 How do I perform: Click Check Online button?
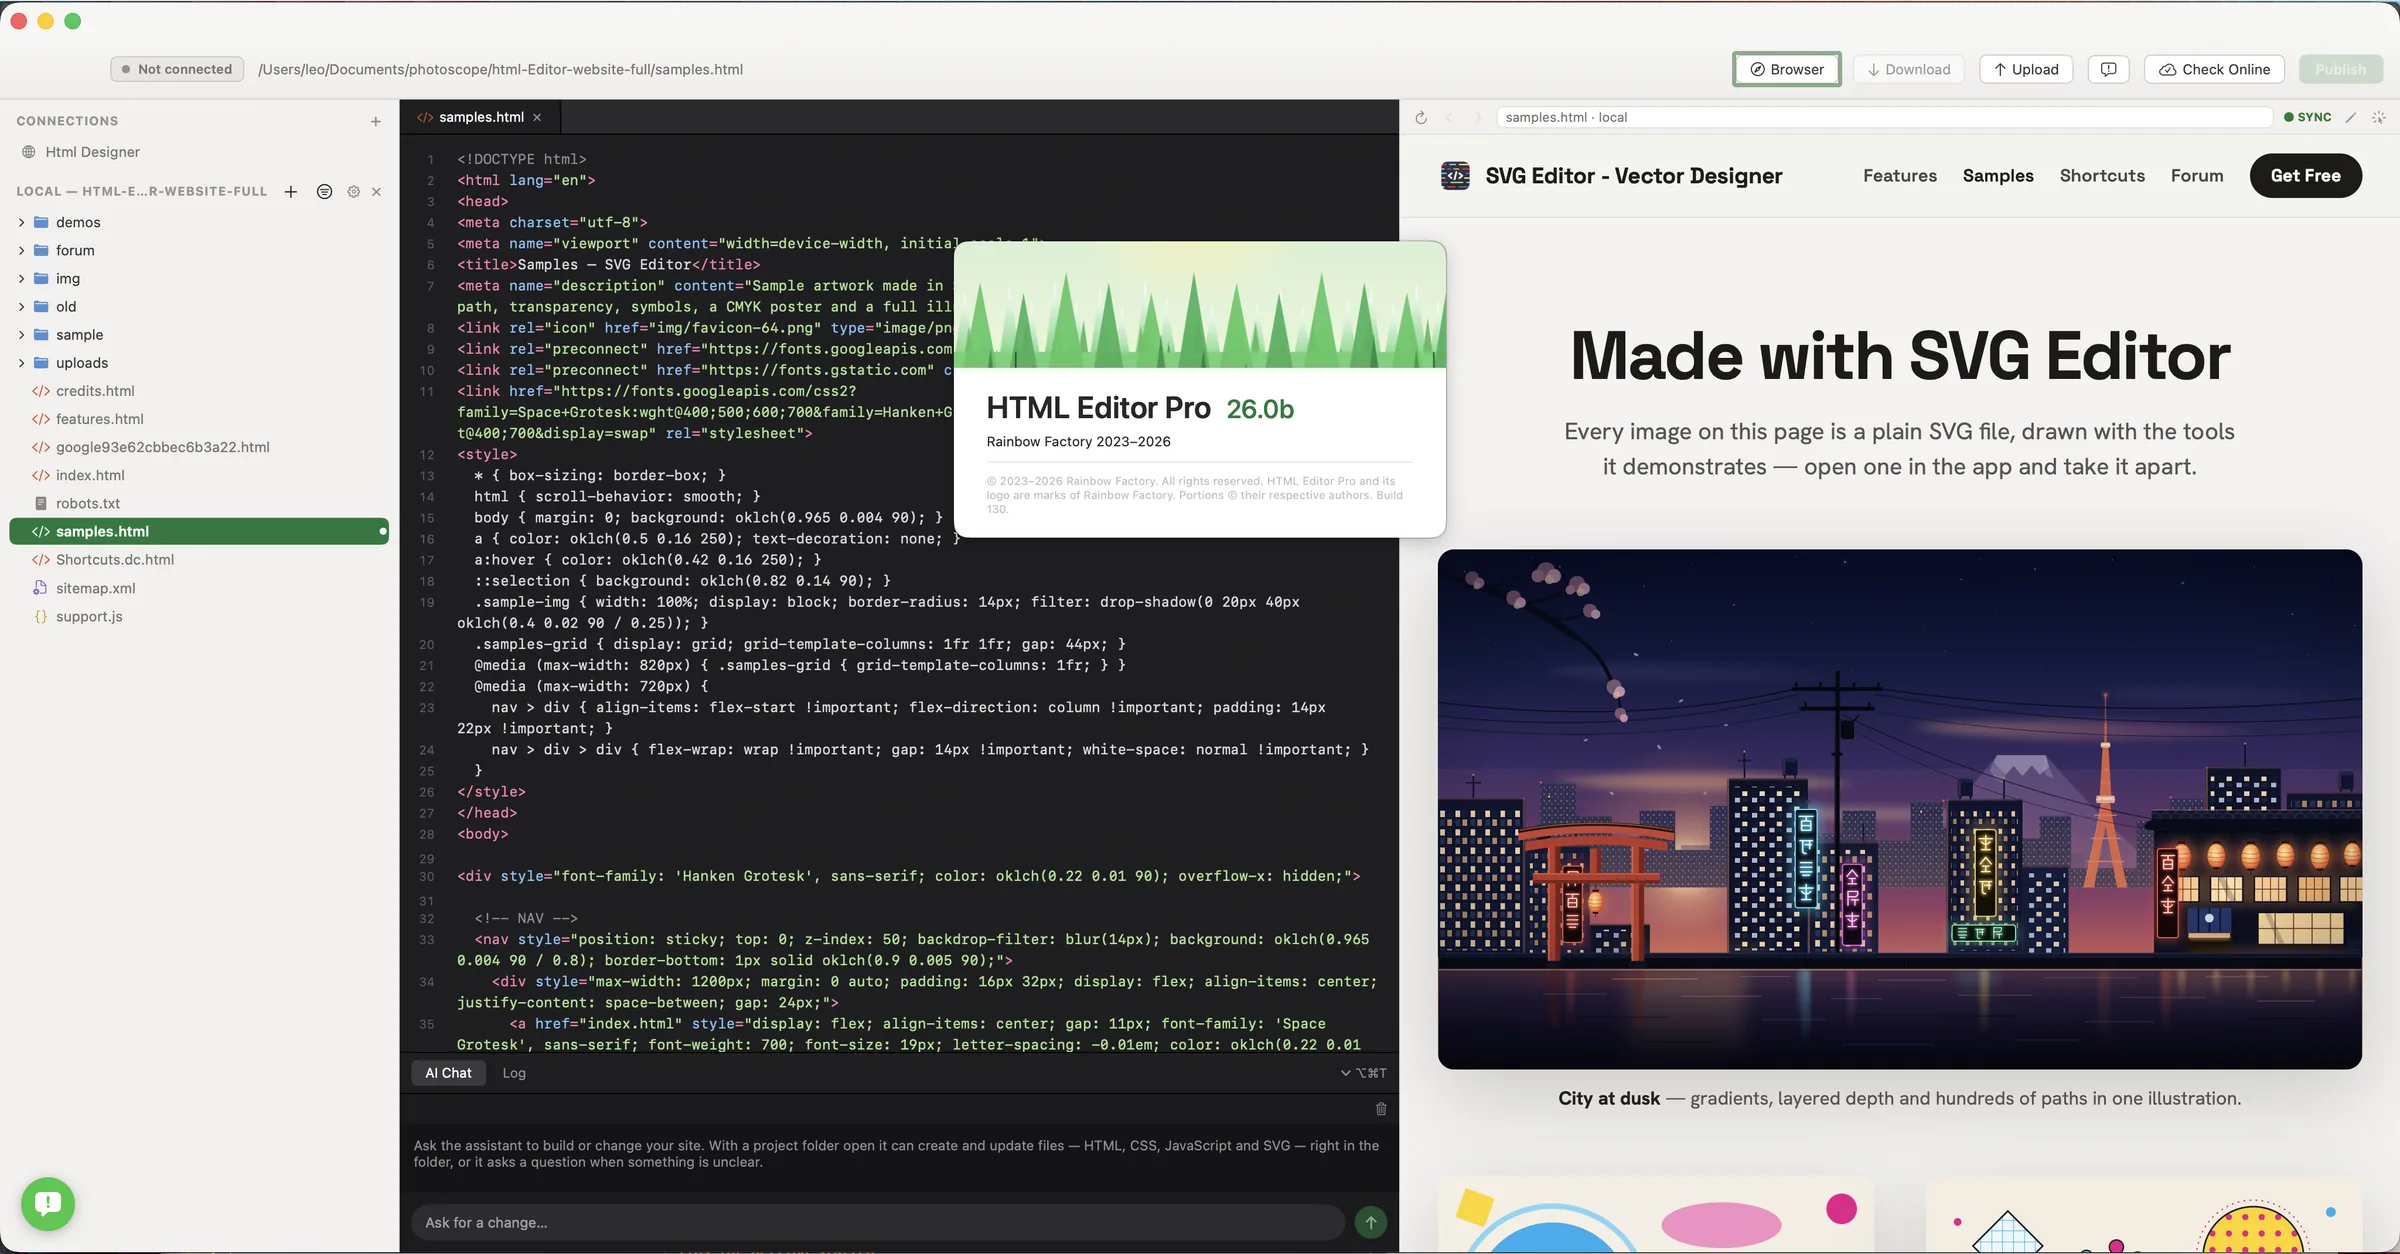click(x=2214, y=69)
